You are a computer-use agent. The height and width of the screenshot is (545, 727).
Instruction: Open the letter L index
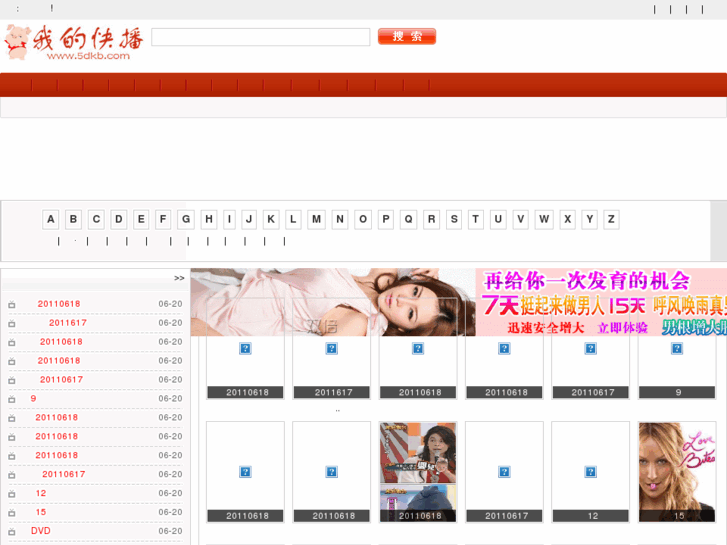click(293, 219)
